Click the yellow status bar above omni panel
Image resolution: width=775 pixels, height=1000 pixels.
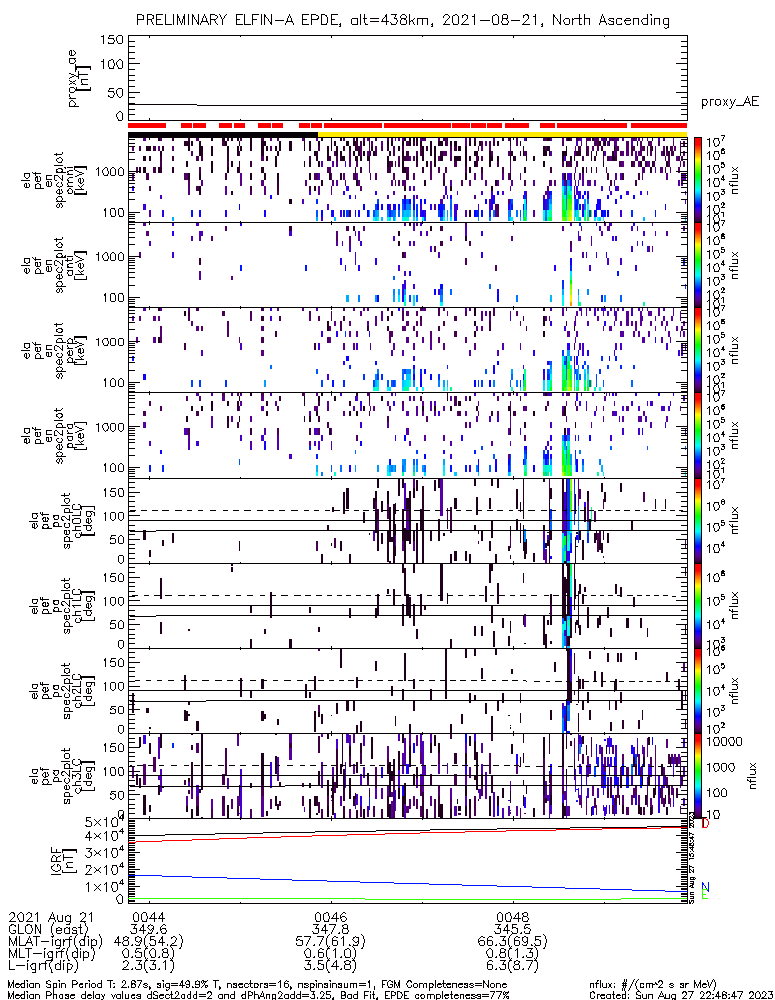[503, 135]
